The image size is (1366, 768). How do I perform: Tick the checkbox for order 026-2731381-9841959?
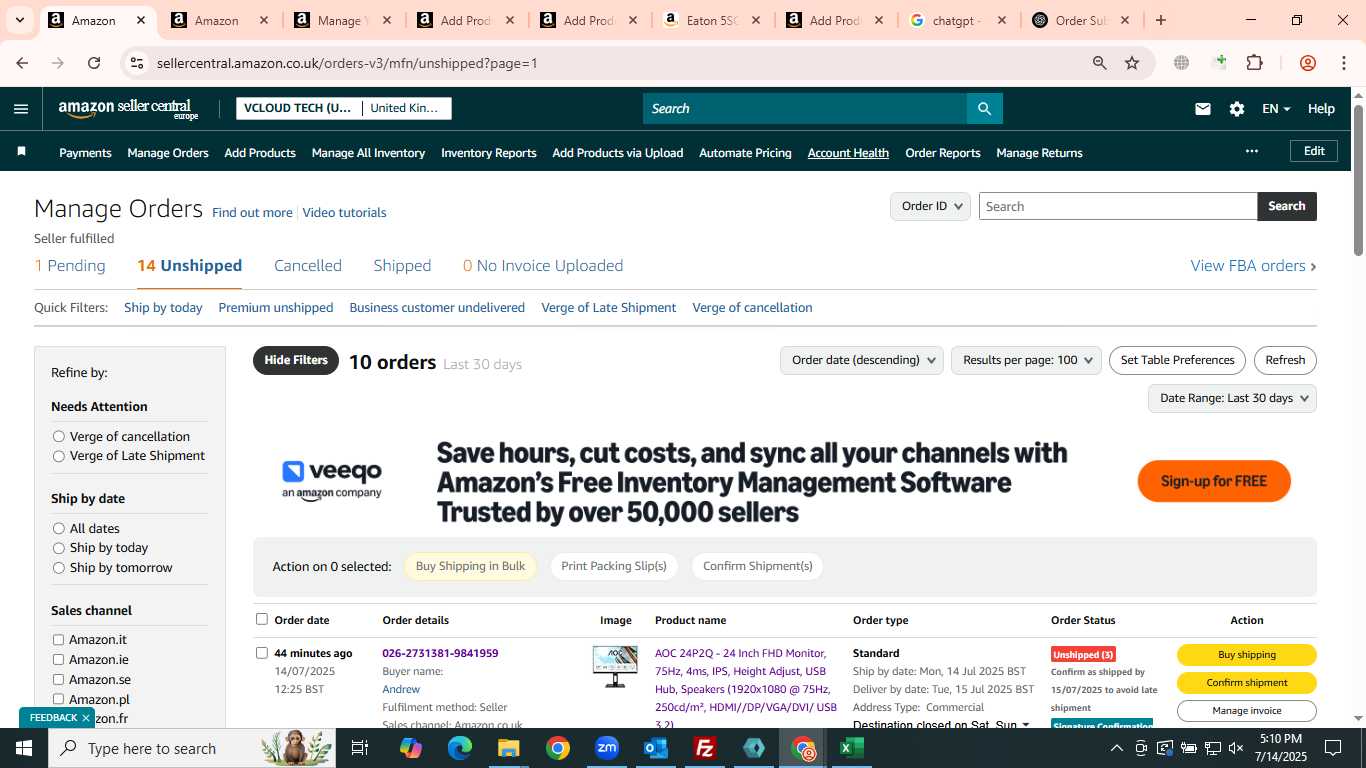click(x=262, y=653)
